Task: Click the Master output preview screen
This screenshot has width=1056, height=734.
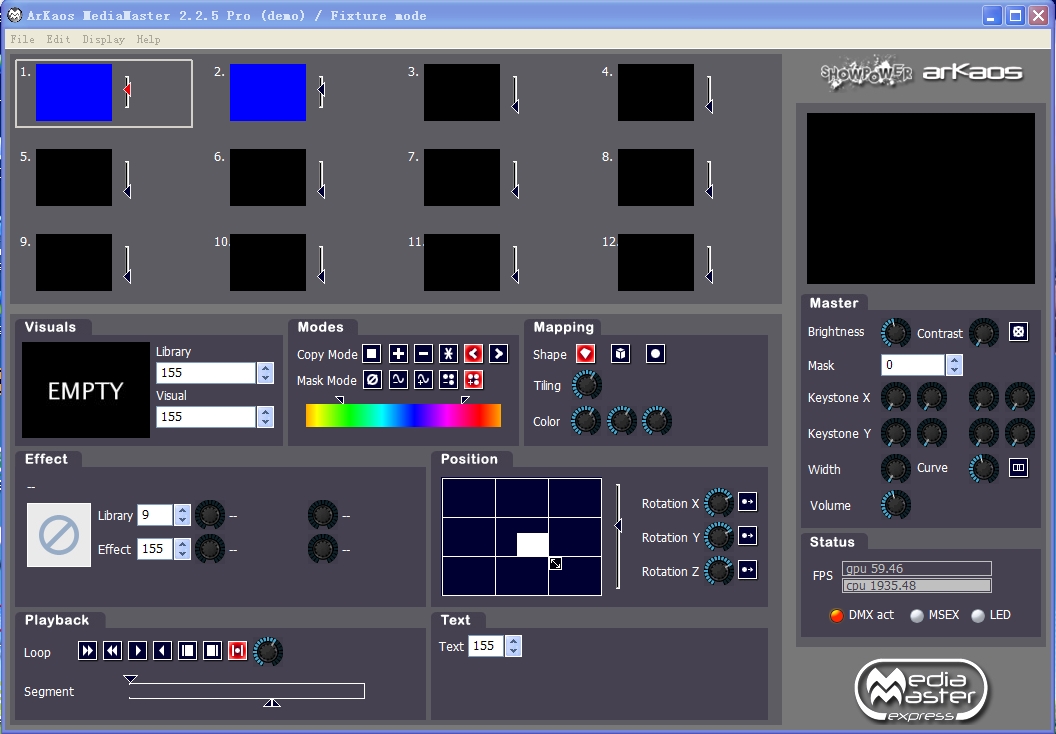Action: pyautogui.click(x=921, y=198)
